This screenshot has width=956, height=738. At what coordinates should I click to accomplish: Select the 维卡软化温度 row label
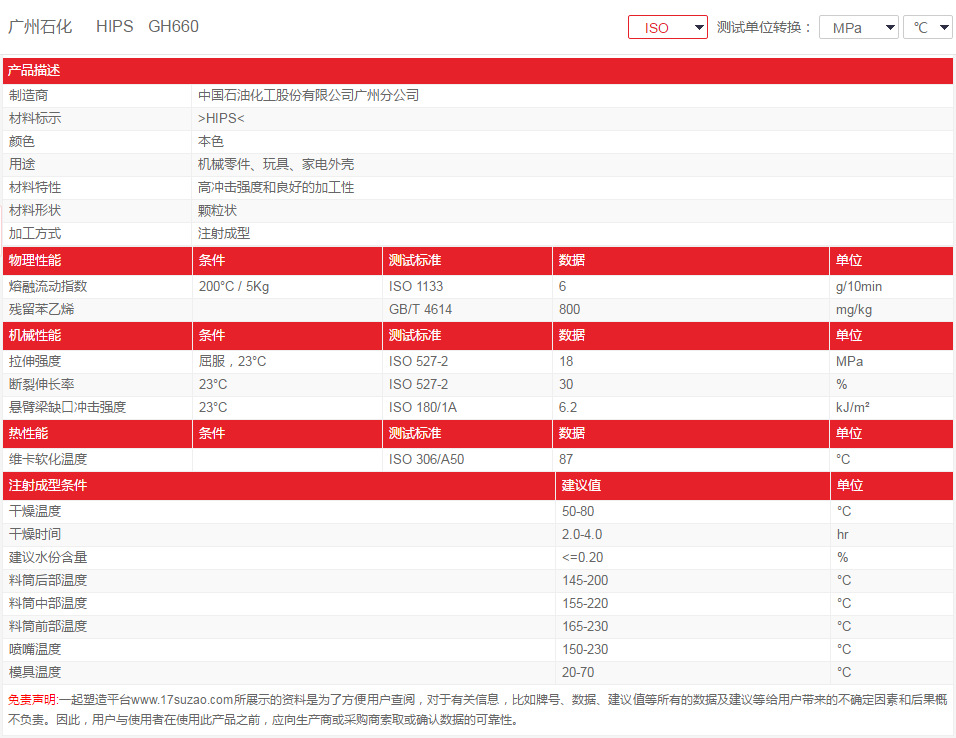click(x=48, y=459)
